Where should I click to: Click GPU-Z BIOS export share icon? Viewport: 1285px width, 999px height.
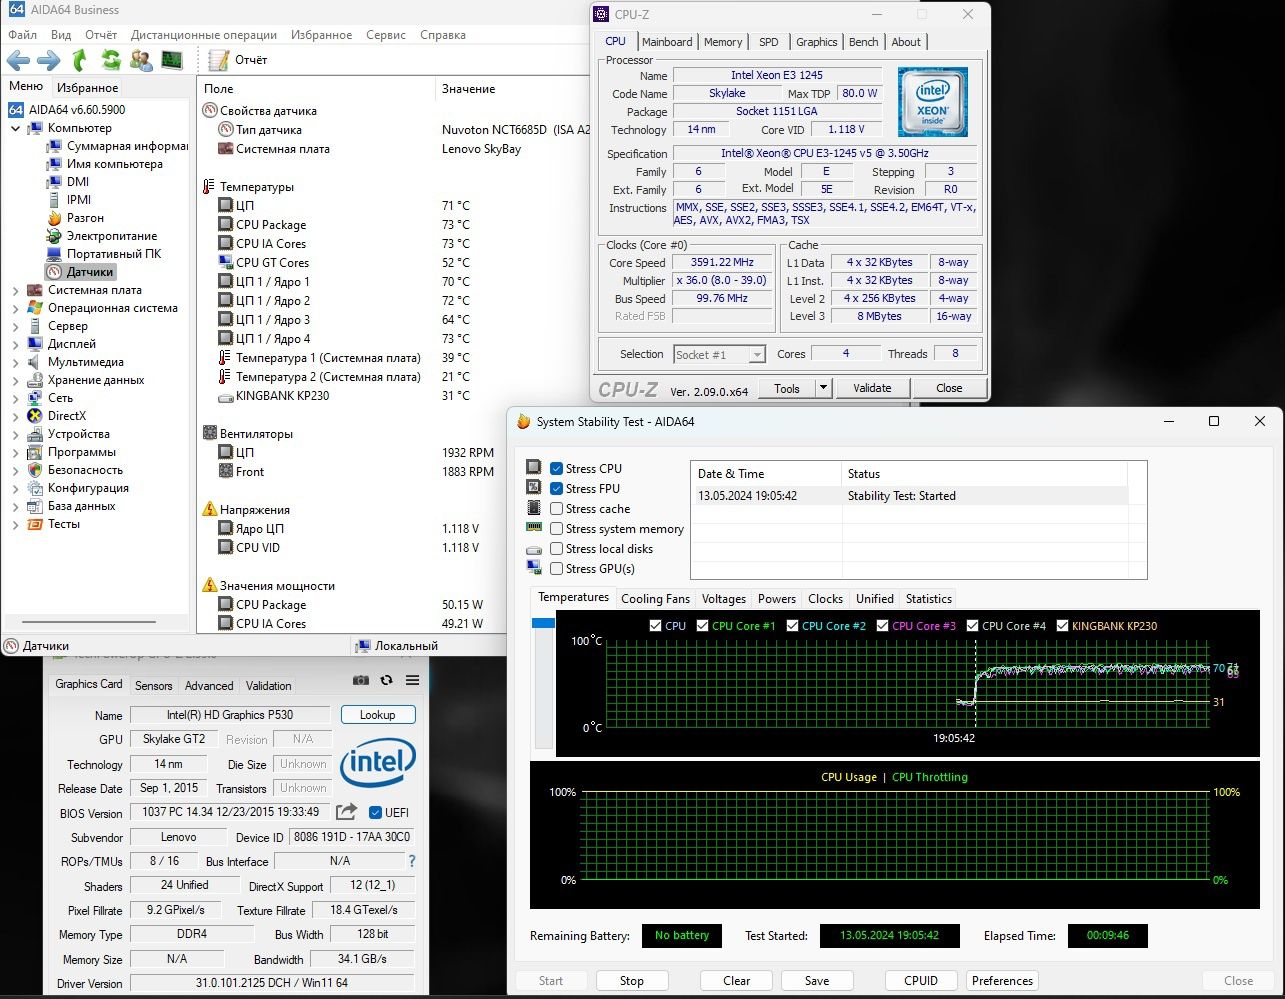pyautogui.click(x=346, y=812)
